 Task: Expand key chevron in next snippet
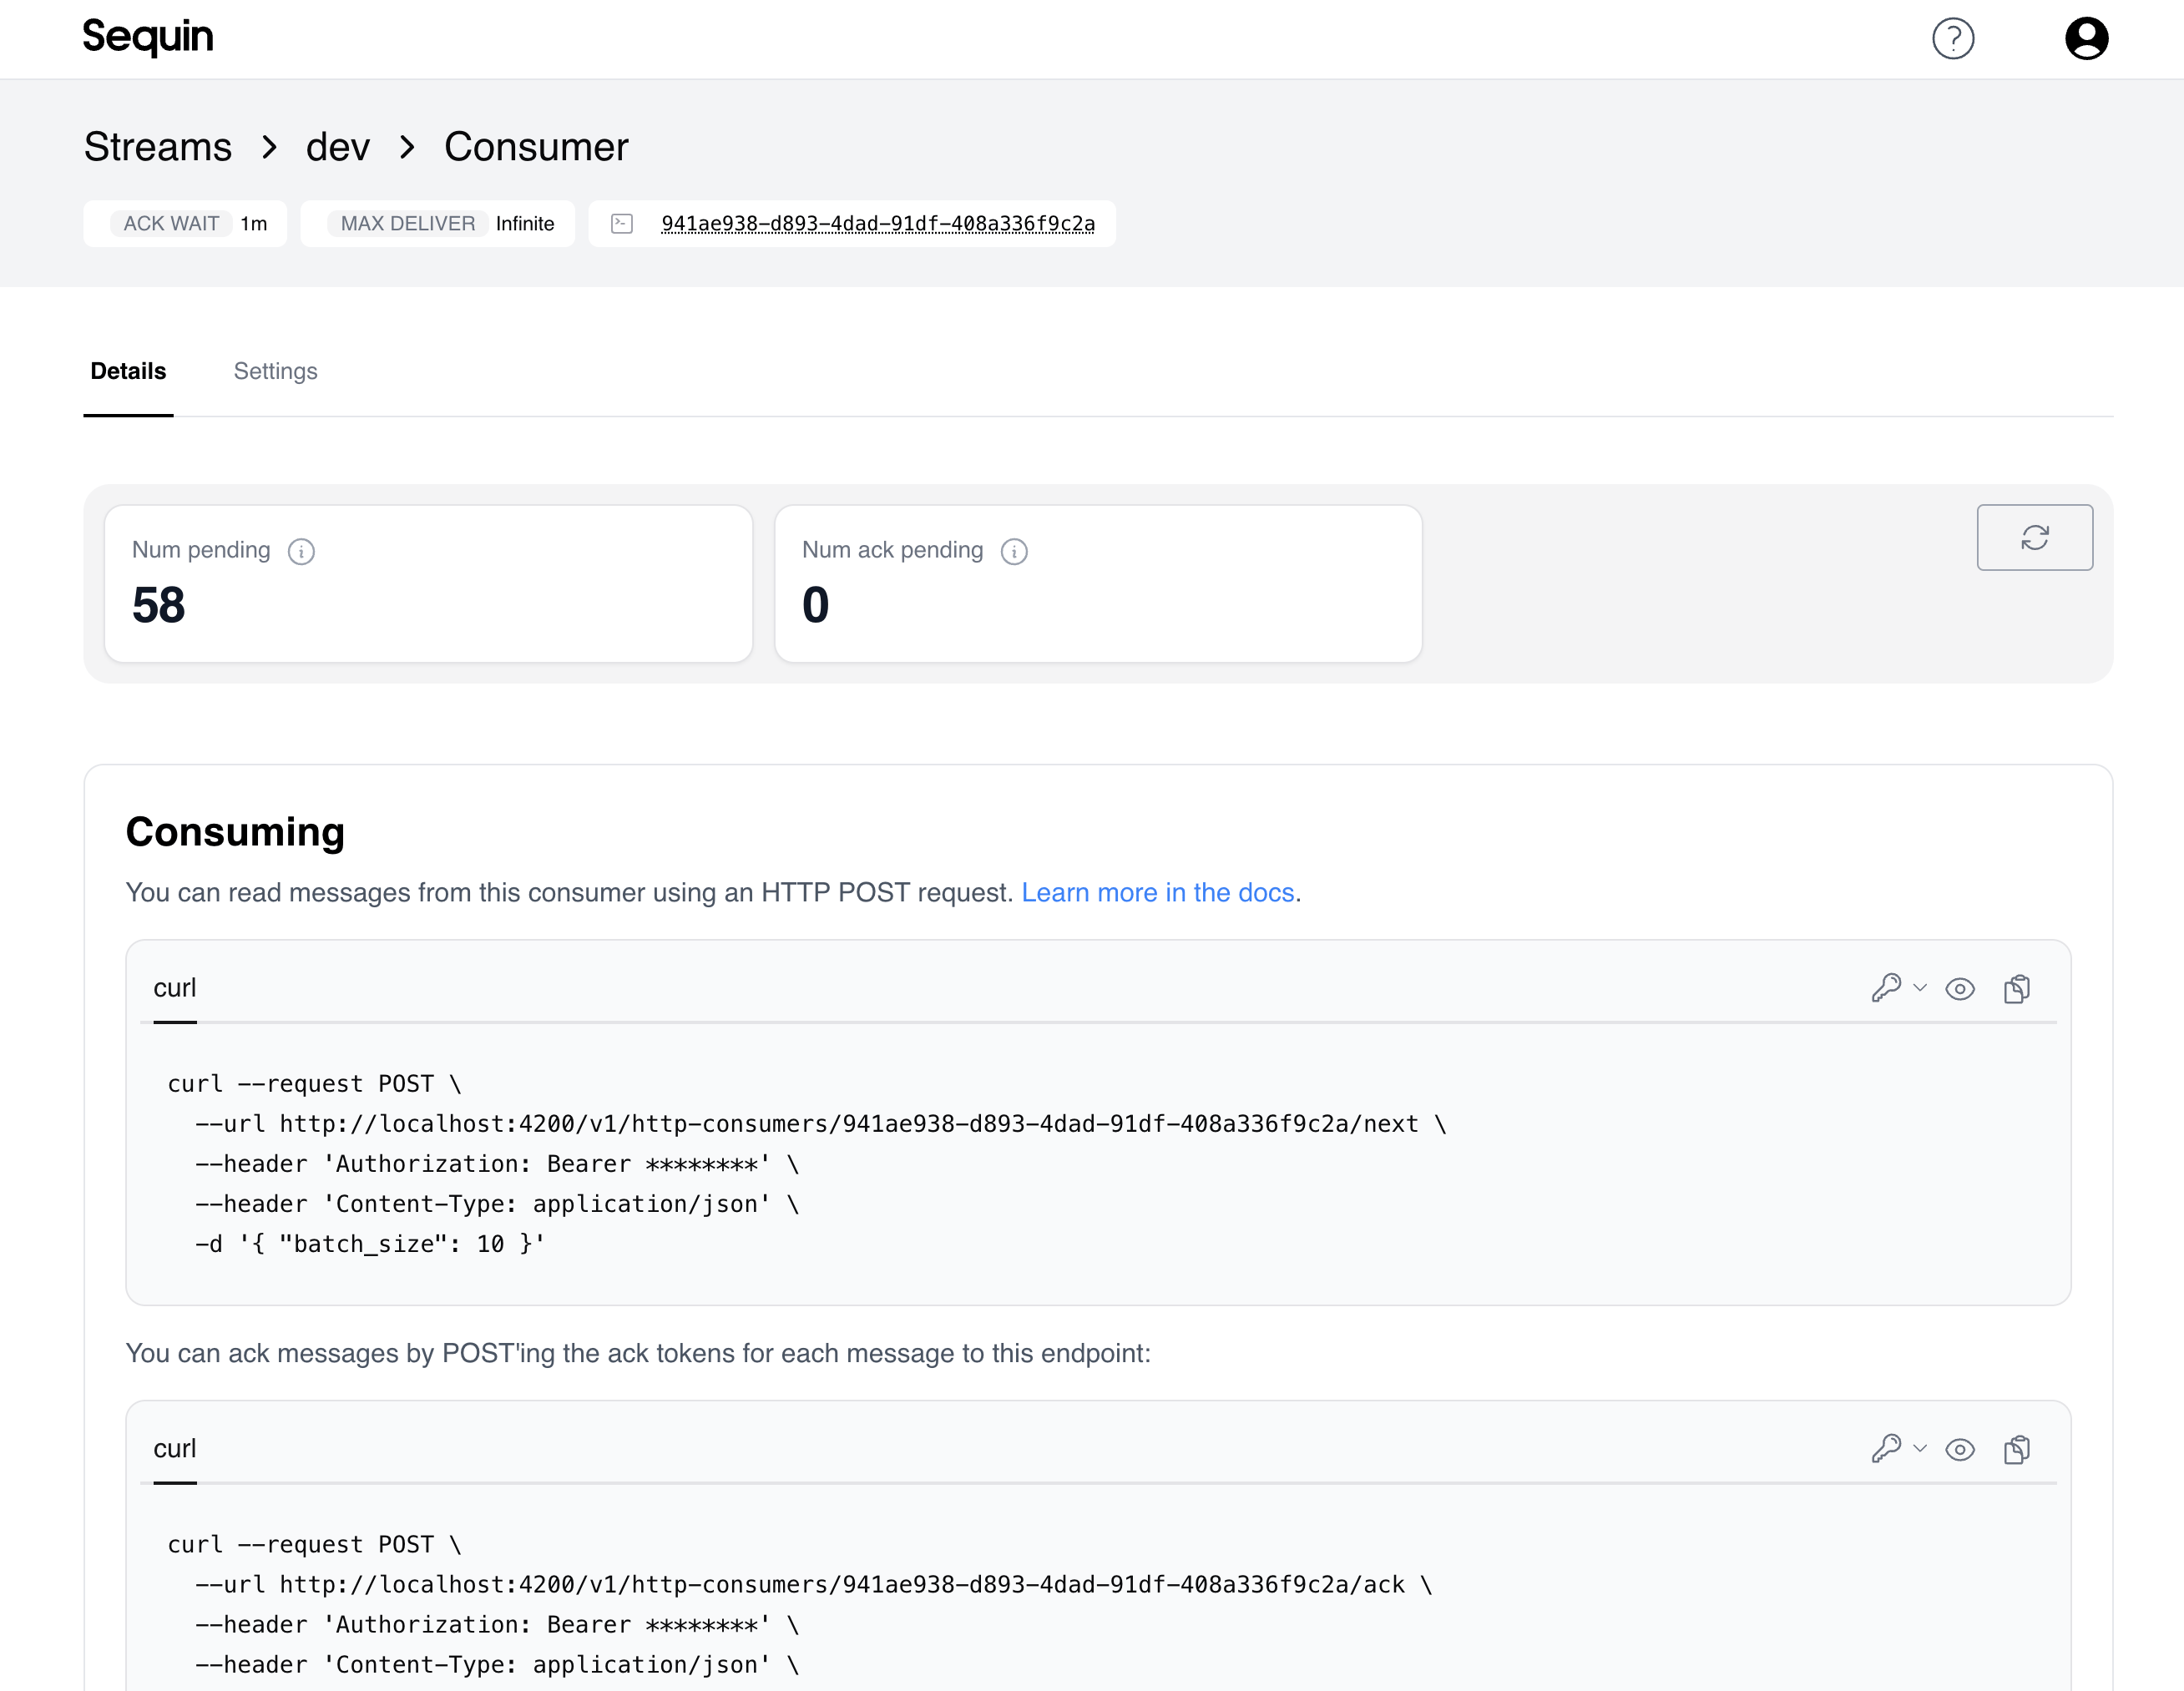pos(1919,988)
